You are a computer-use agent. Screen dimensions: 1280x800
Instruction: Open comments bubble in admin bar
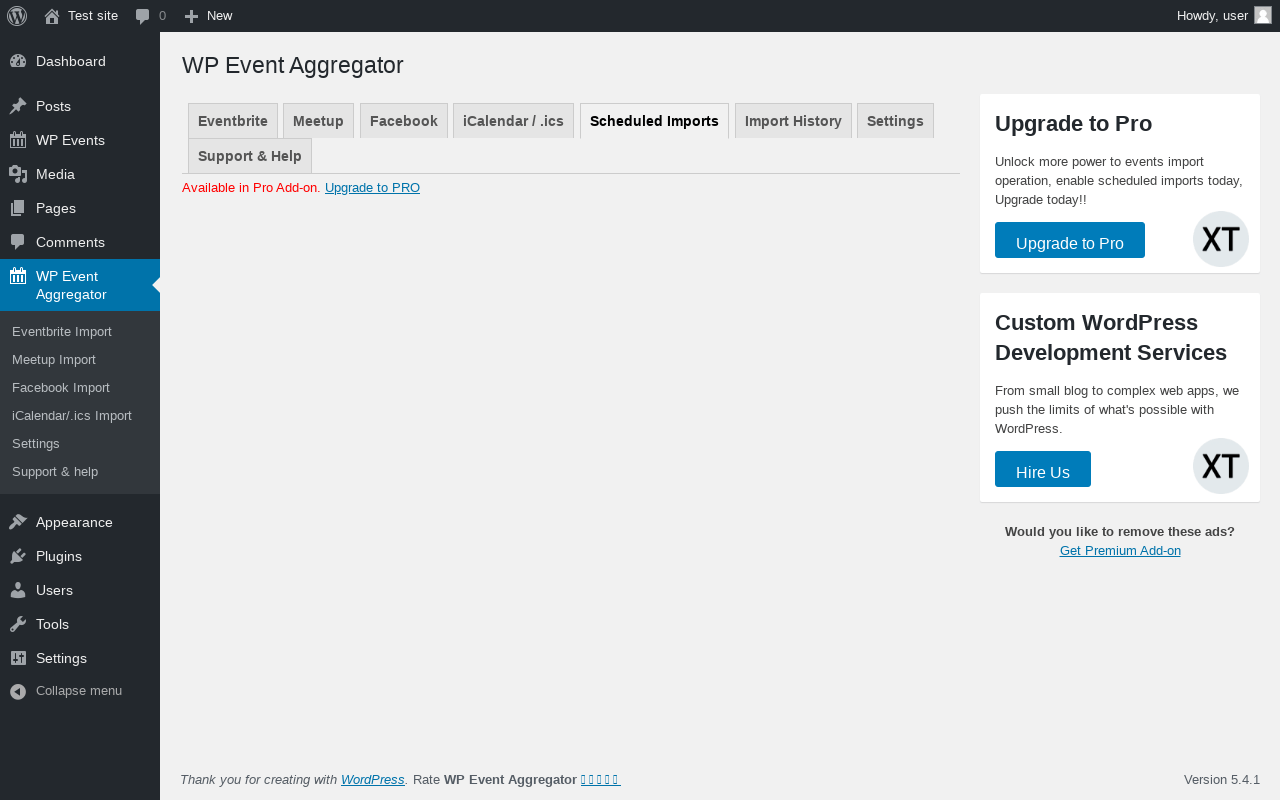coord(143,16)
